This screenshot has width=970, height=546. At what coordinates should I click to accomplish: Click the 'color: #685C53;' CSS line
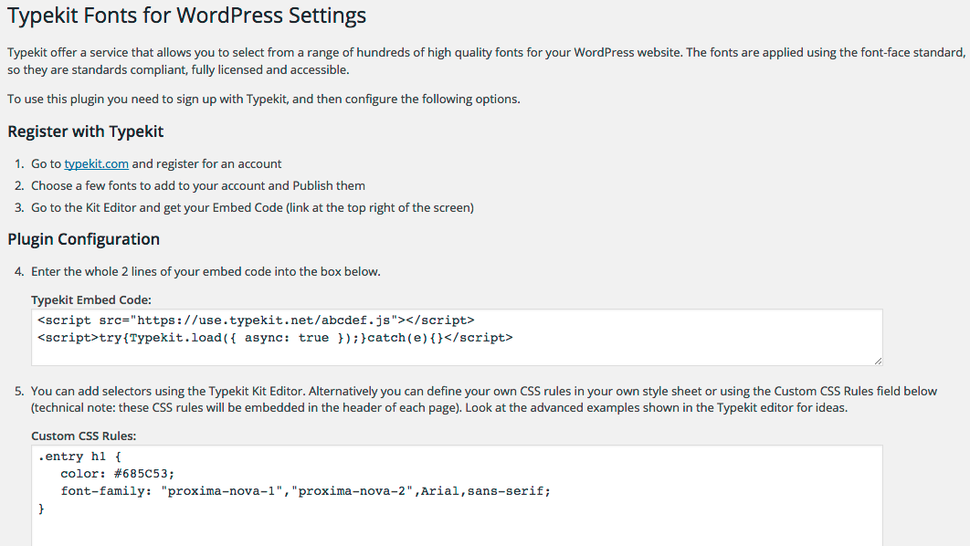pyautogui.click(x=118, y=474)
